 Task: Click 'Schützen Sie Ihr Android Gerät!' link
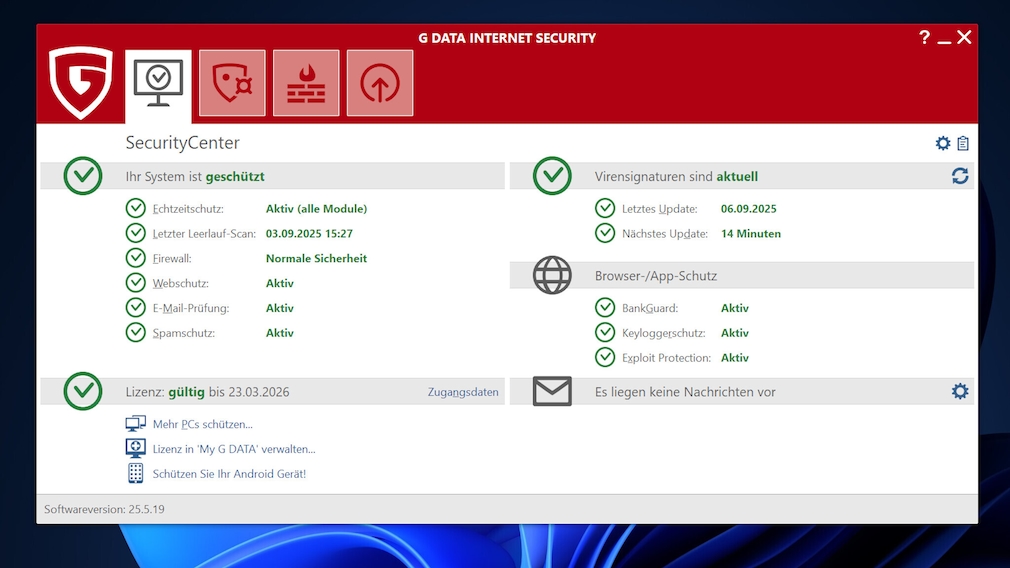click(229, 474)
